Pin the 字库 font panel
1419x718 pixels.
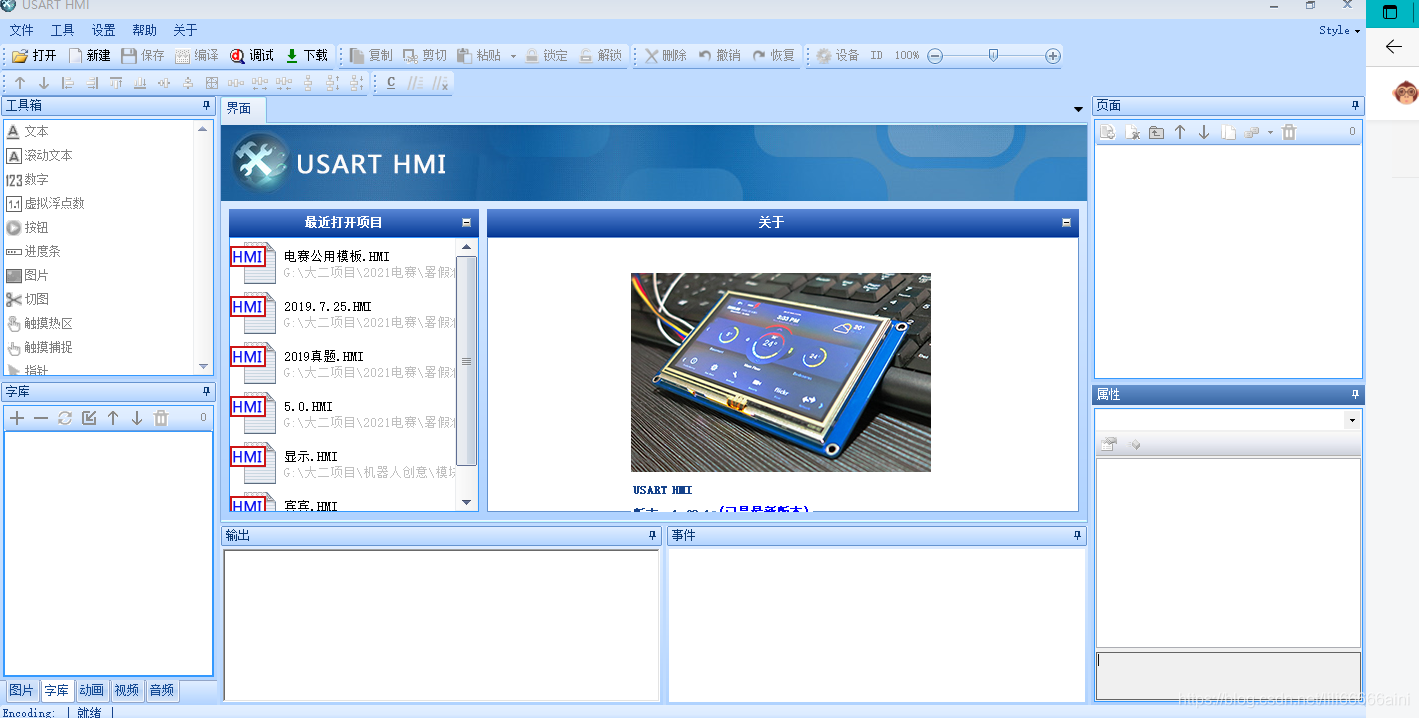206,391
